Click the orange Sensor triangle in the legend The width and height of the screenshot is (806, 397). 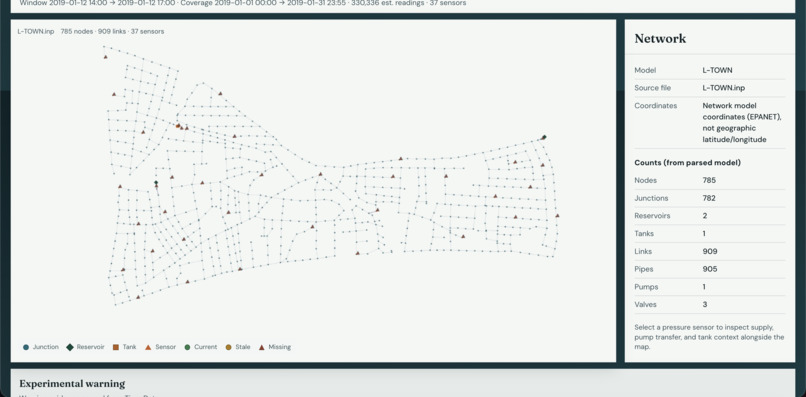[148, 347]
